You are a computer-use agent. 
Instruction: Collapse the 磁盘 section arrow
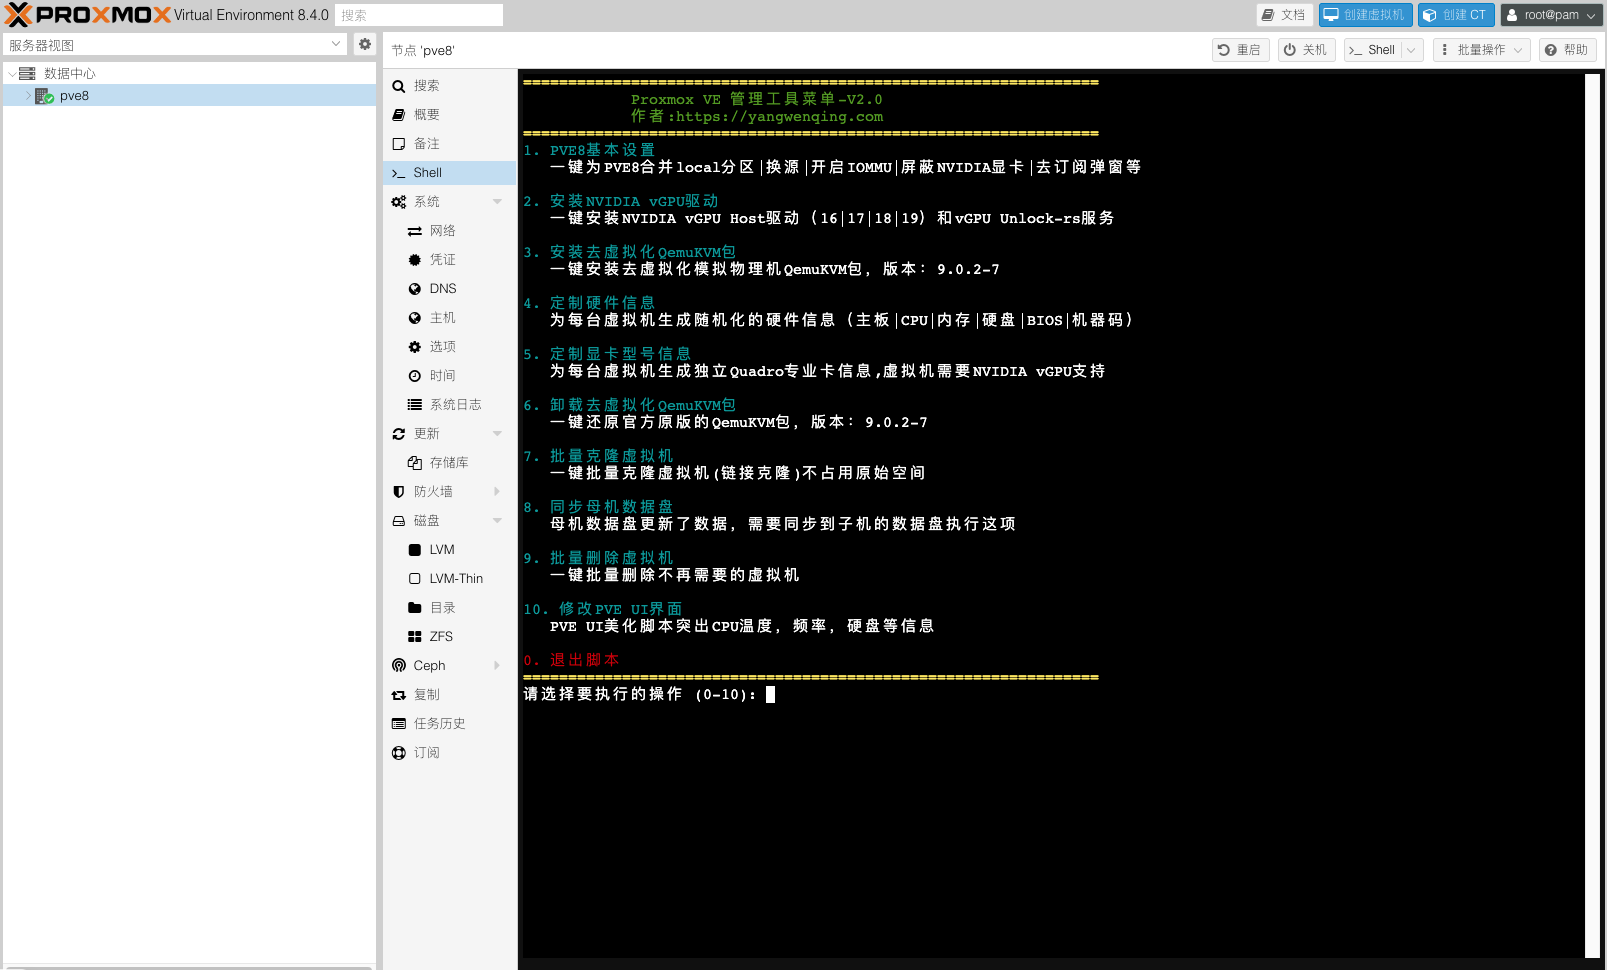click(x=497, y=521)
